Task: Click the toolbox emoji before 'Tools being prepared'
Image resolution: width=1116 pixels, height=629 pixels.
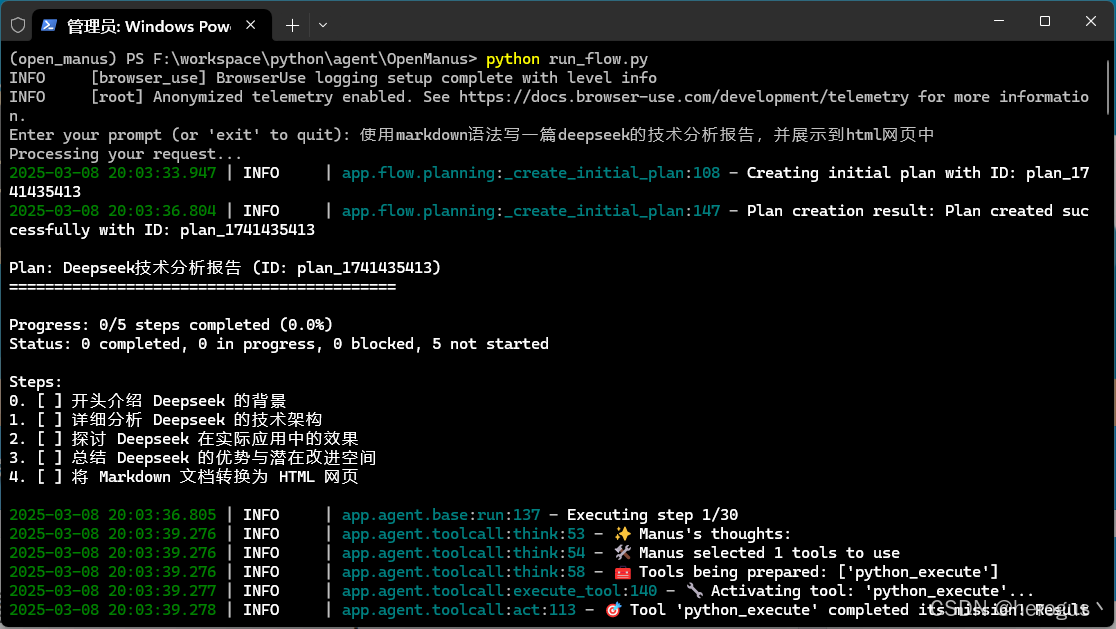Action: [623, 572]
